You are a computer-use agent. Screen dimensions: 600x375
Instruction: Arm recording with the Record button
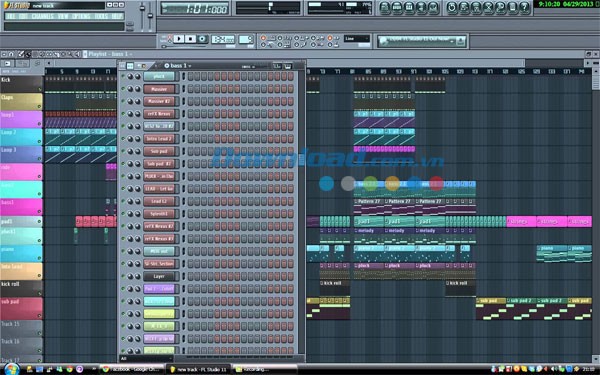click(202, 39)
